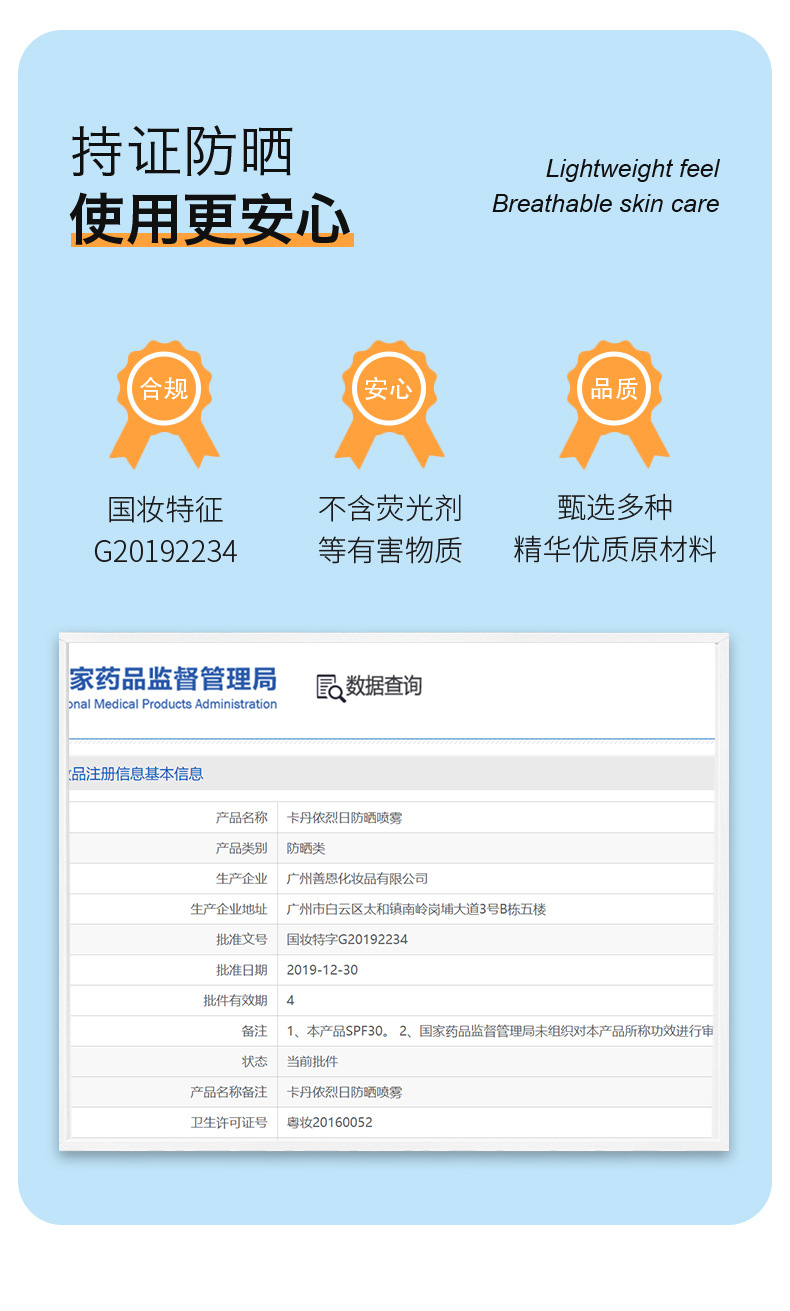Click the 产品名称备注 row label
790x1311 pixels.
(x=229, y=1092)
